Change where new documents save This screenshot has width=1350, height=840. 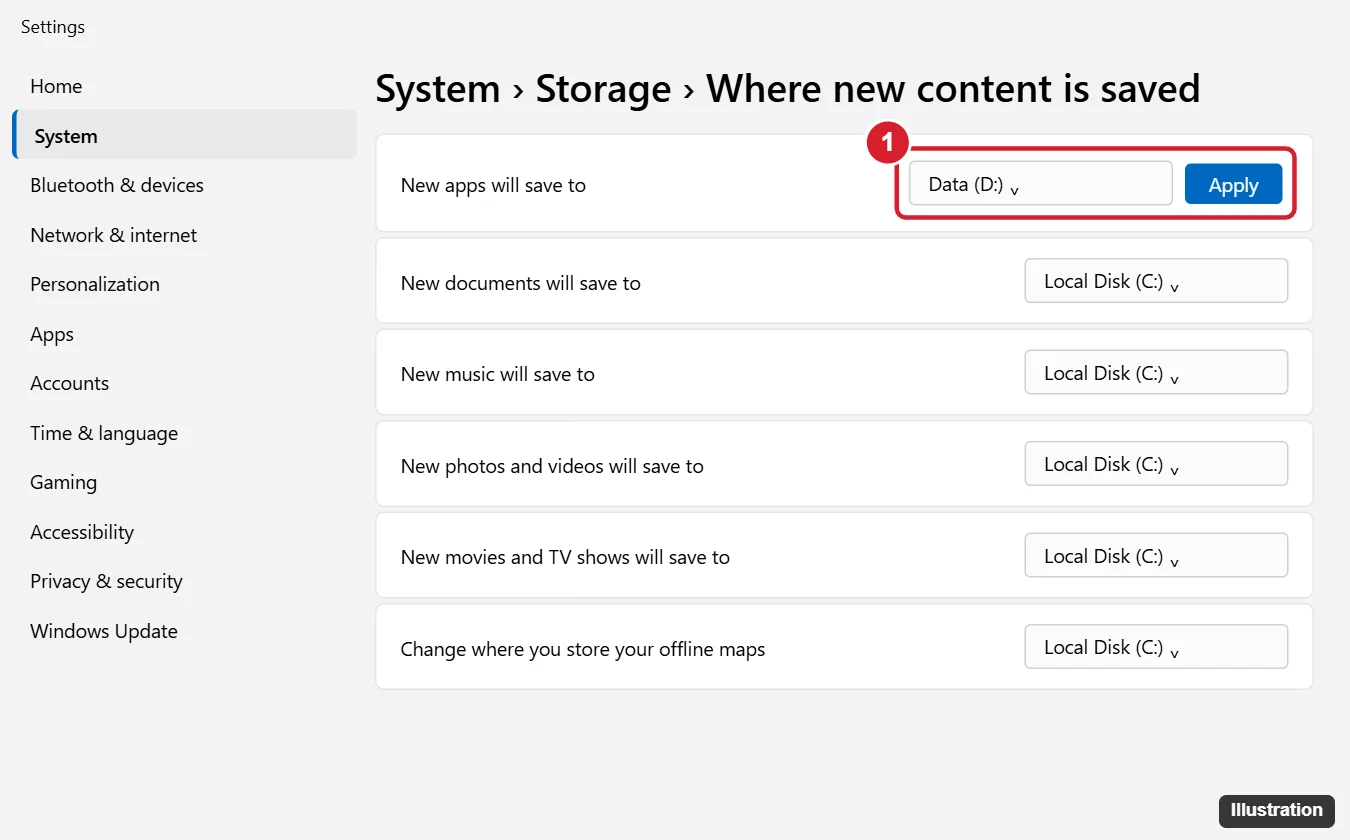coord(1156,281)
